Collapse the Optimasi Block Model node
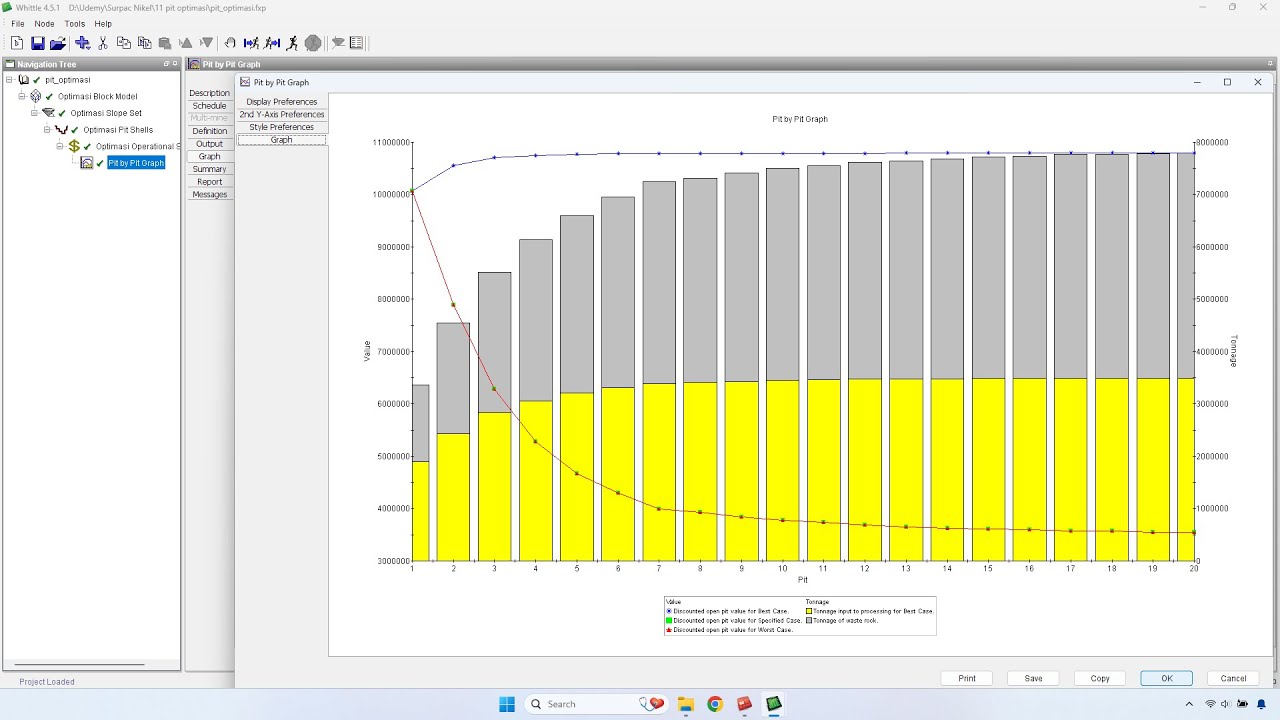The height and width of the screenshot is (720, 1280). point(22,97)
